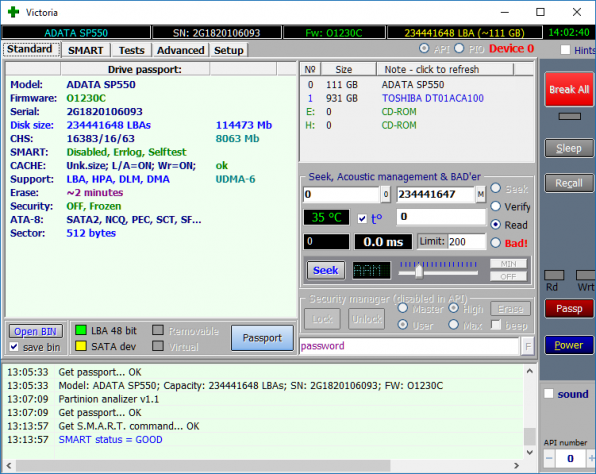The width and height of the screenshot is (596, 474).
Task: Click the Passport button
Action: click(x=262, y=338)
